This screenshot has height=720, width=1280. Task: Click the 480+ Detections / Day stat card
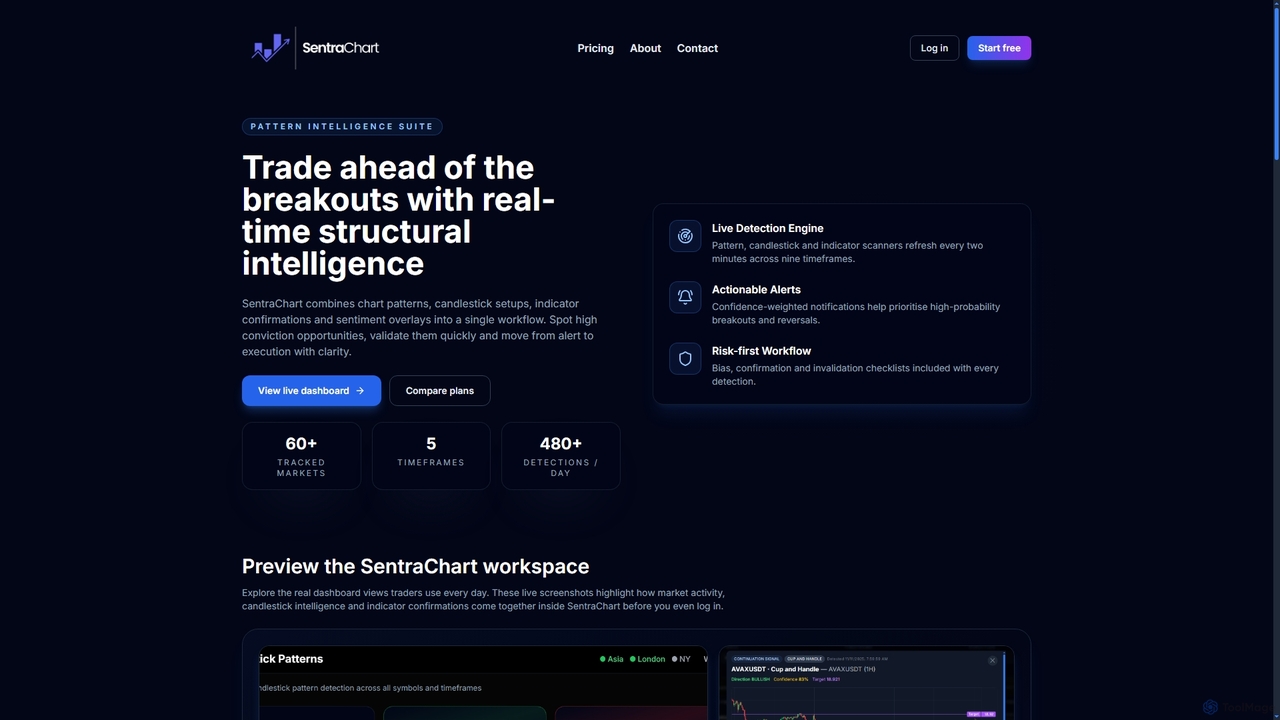(561, 456)
